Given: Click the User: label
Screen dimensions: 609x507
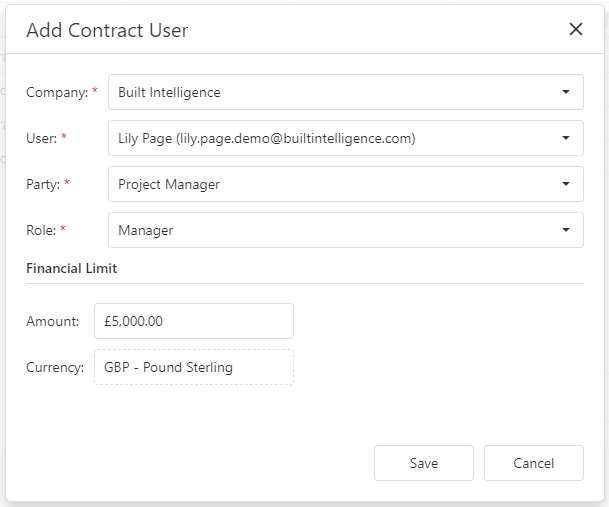Looking at the screenshot, I should (42, 138).
